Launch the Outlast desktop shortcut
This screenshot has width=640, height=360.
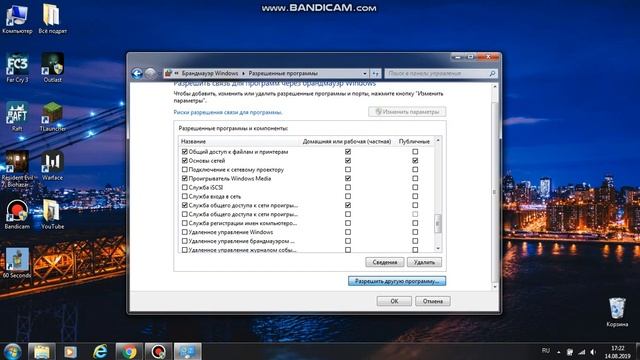tap(52, 68)
